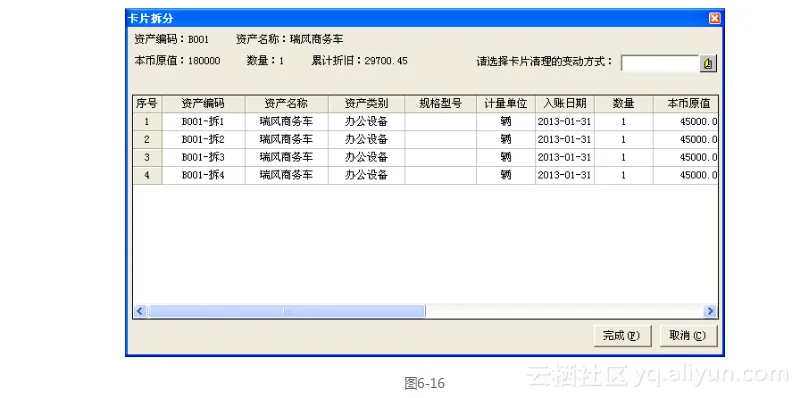
Task: Click the horizontal scrollbar thumb
Action: (286, 311)
